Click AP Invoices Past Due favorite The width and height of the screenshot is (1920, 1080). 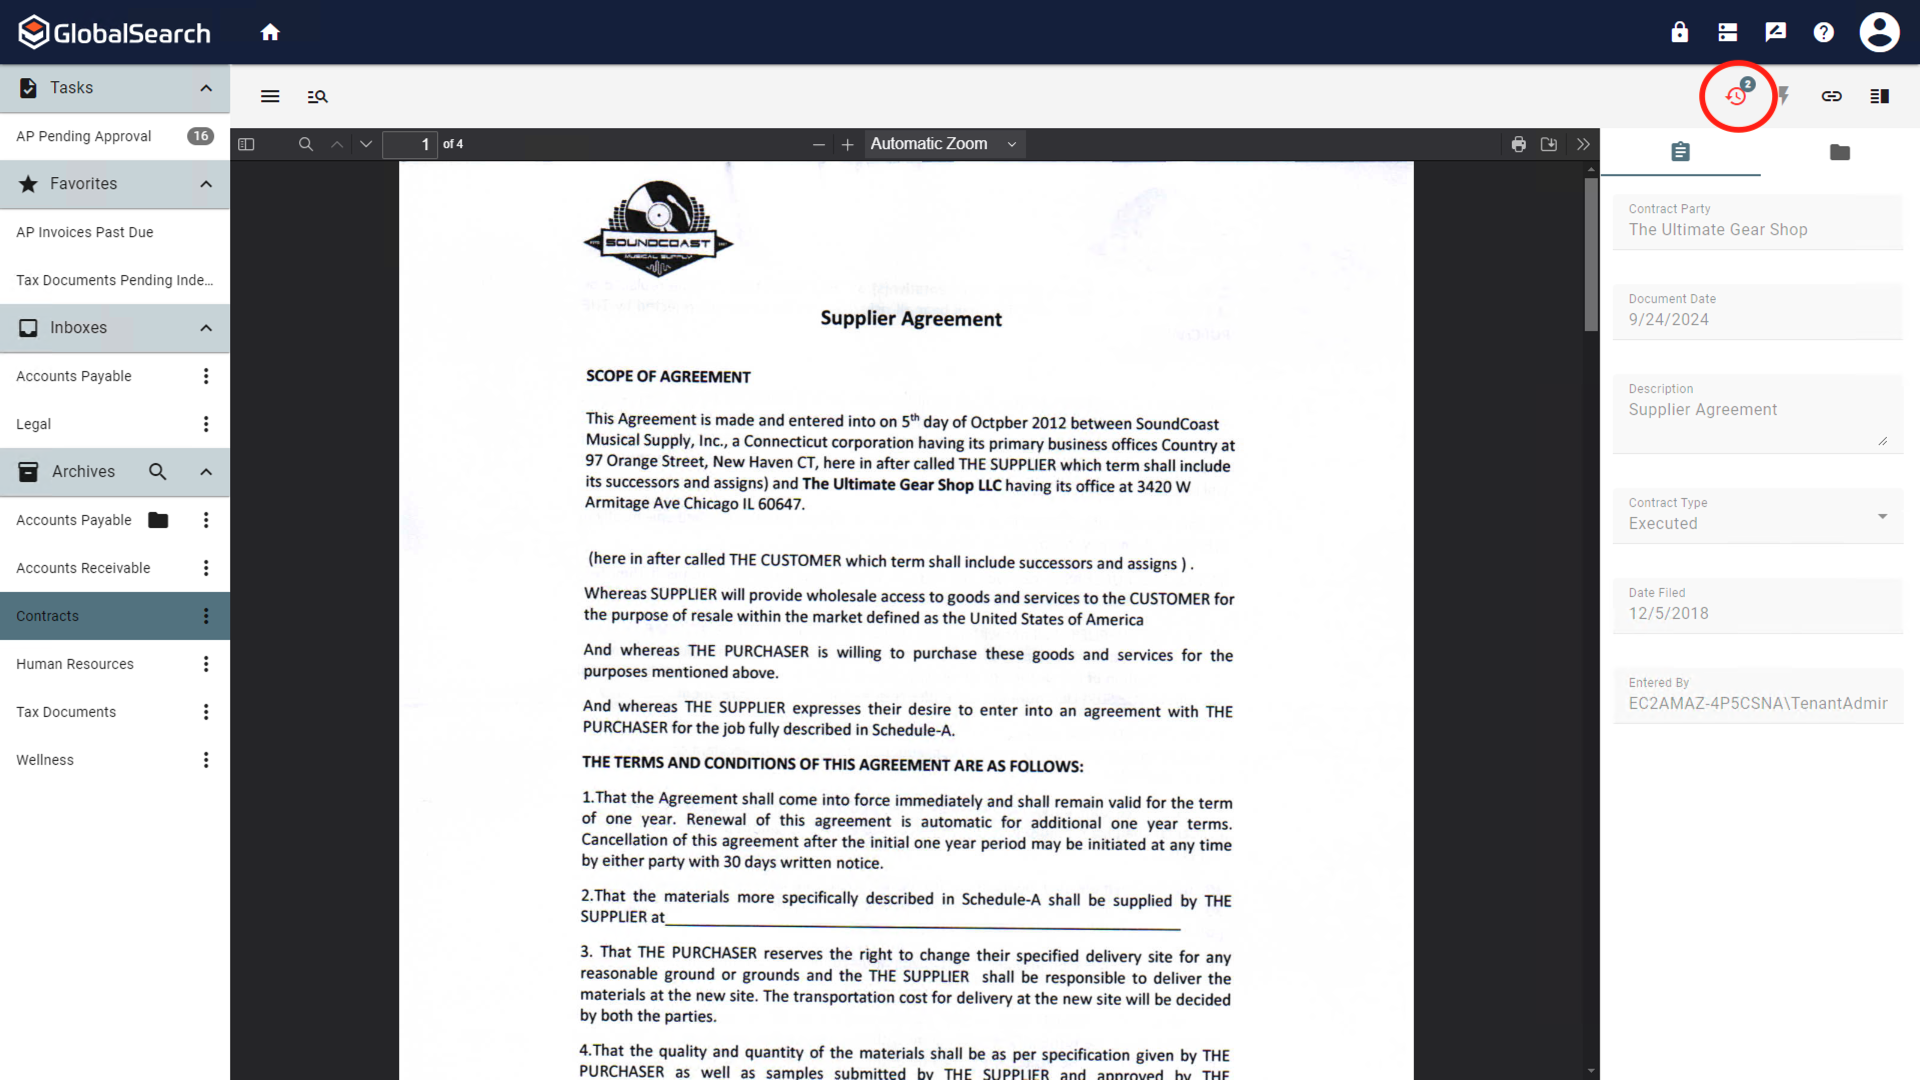point(84,232)
